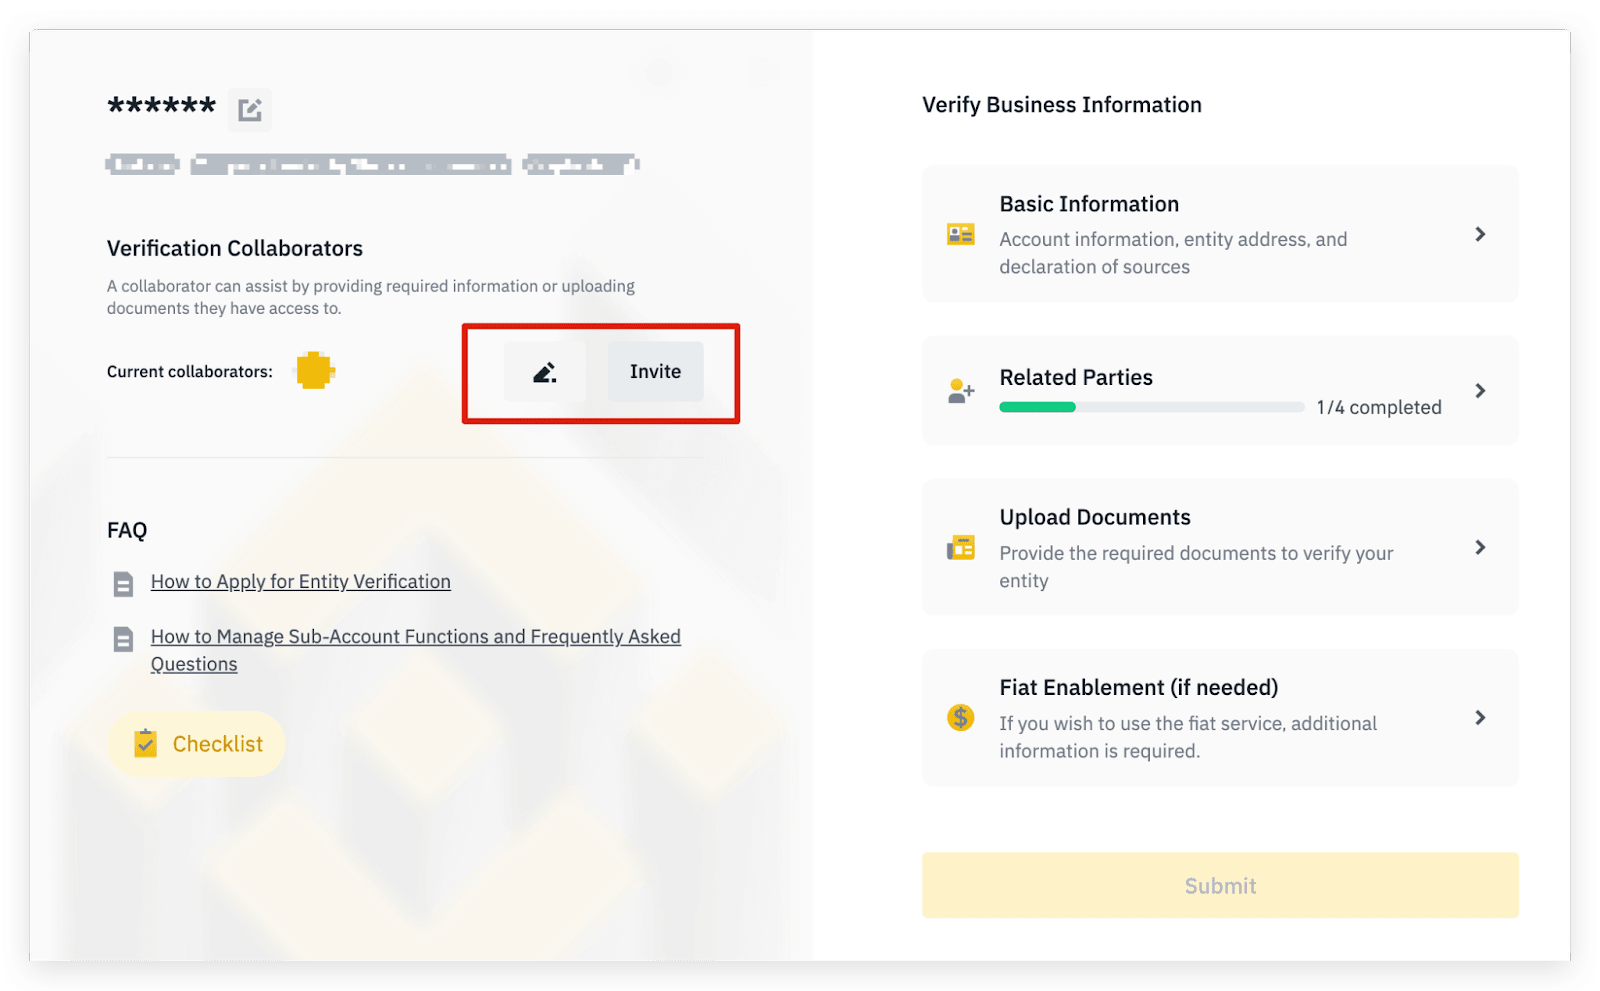
Task: Click document icon beside Sub-Account Functions FAQ
Action: 123,639
